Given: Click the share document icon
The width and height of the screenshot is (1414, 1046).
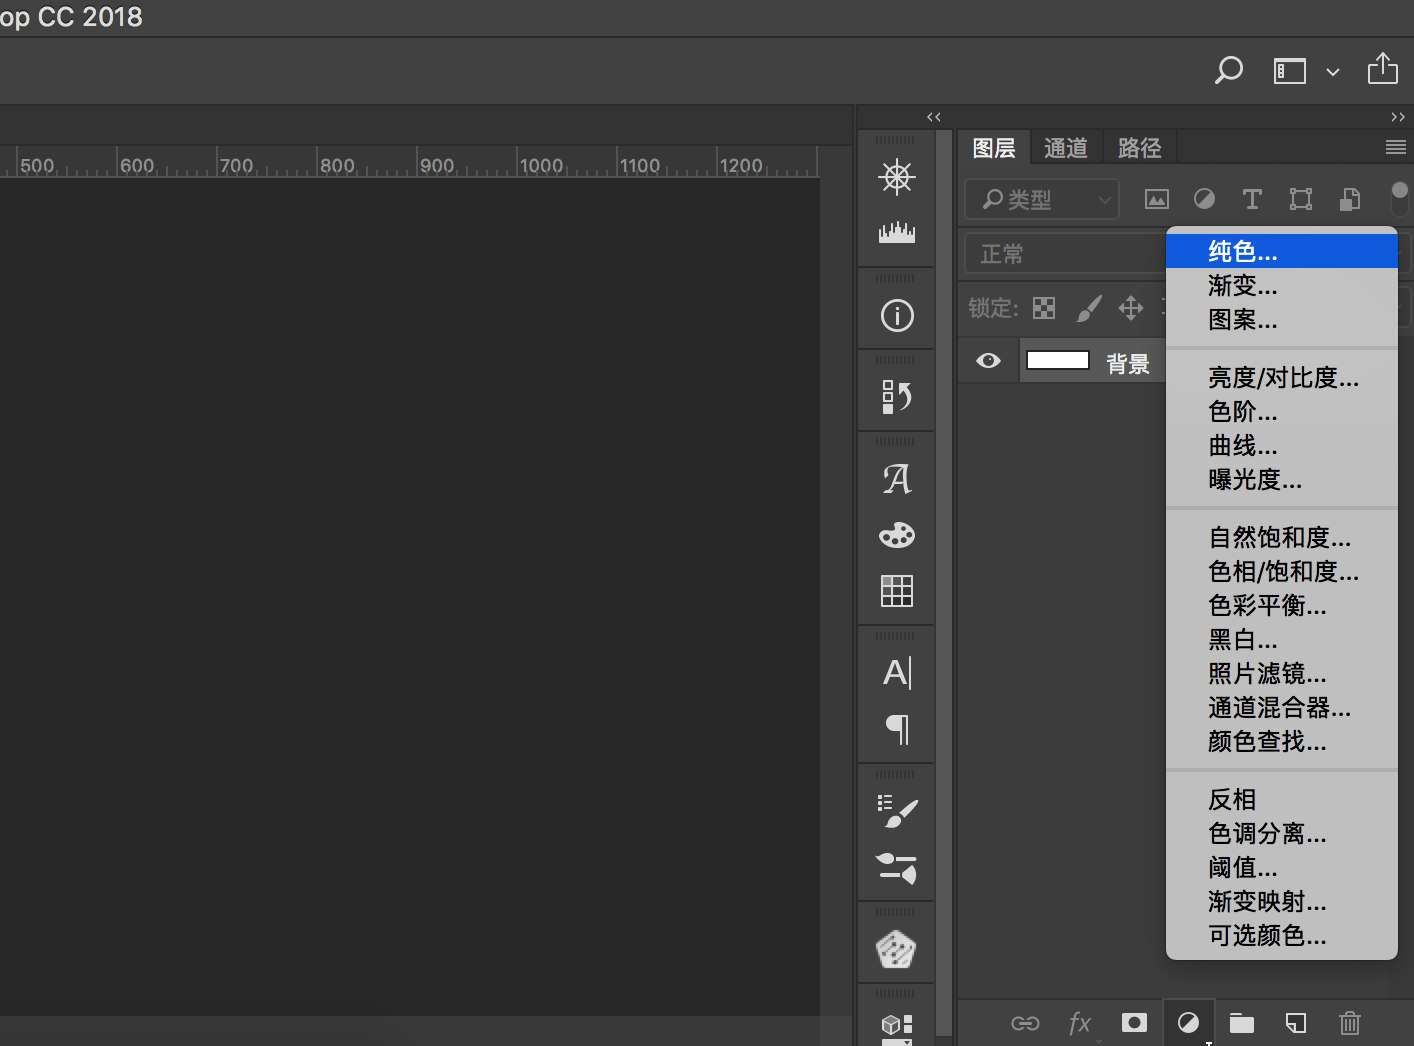Looking at the screenshot, I should click(x=1383, y=68).
